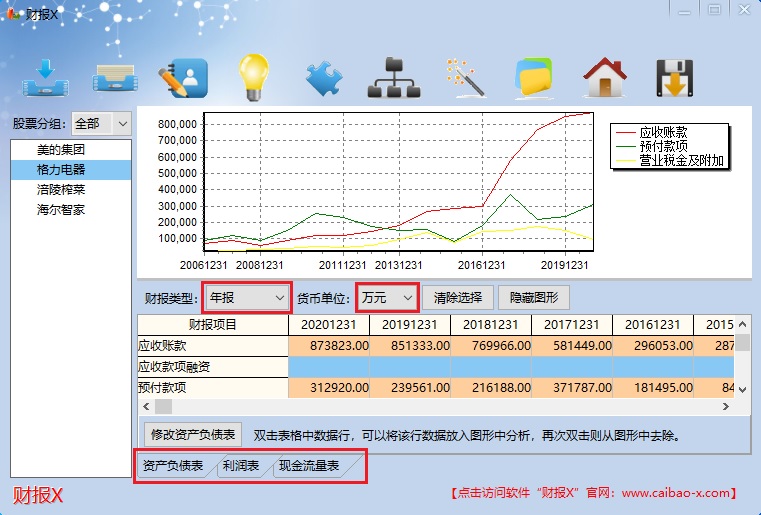Click the table's scroll left arrow

146,406
